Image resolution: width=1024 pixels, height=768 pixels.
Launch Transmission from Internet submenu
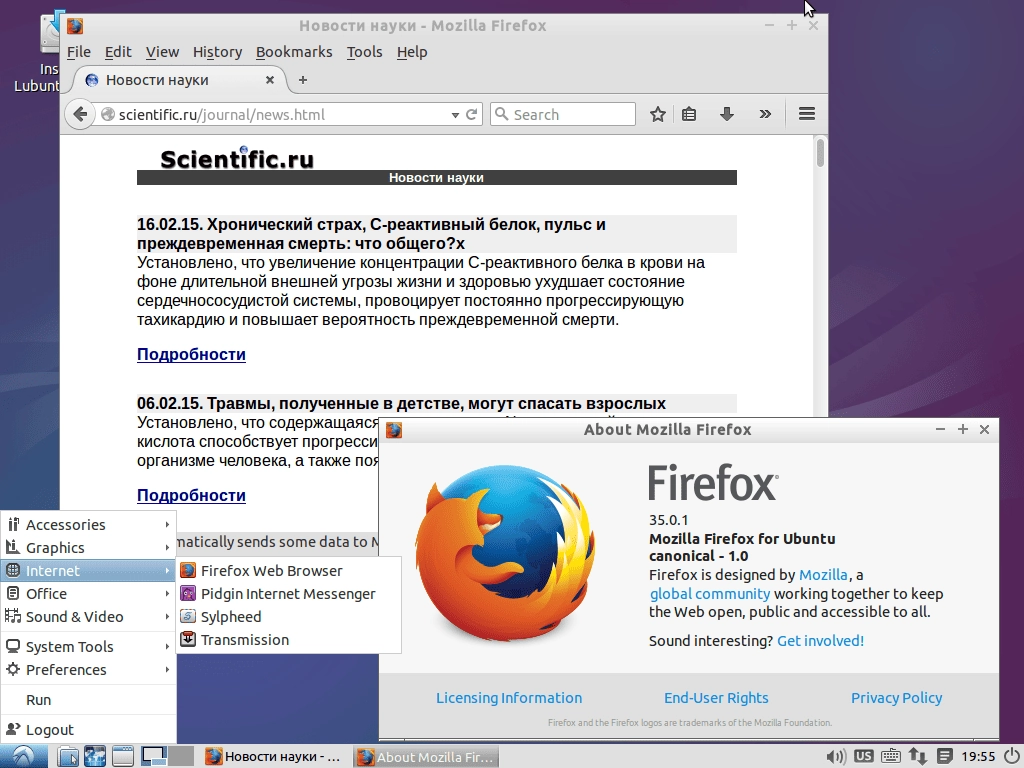[x=288, y=639]
